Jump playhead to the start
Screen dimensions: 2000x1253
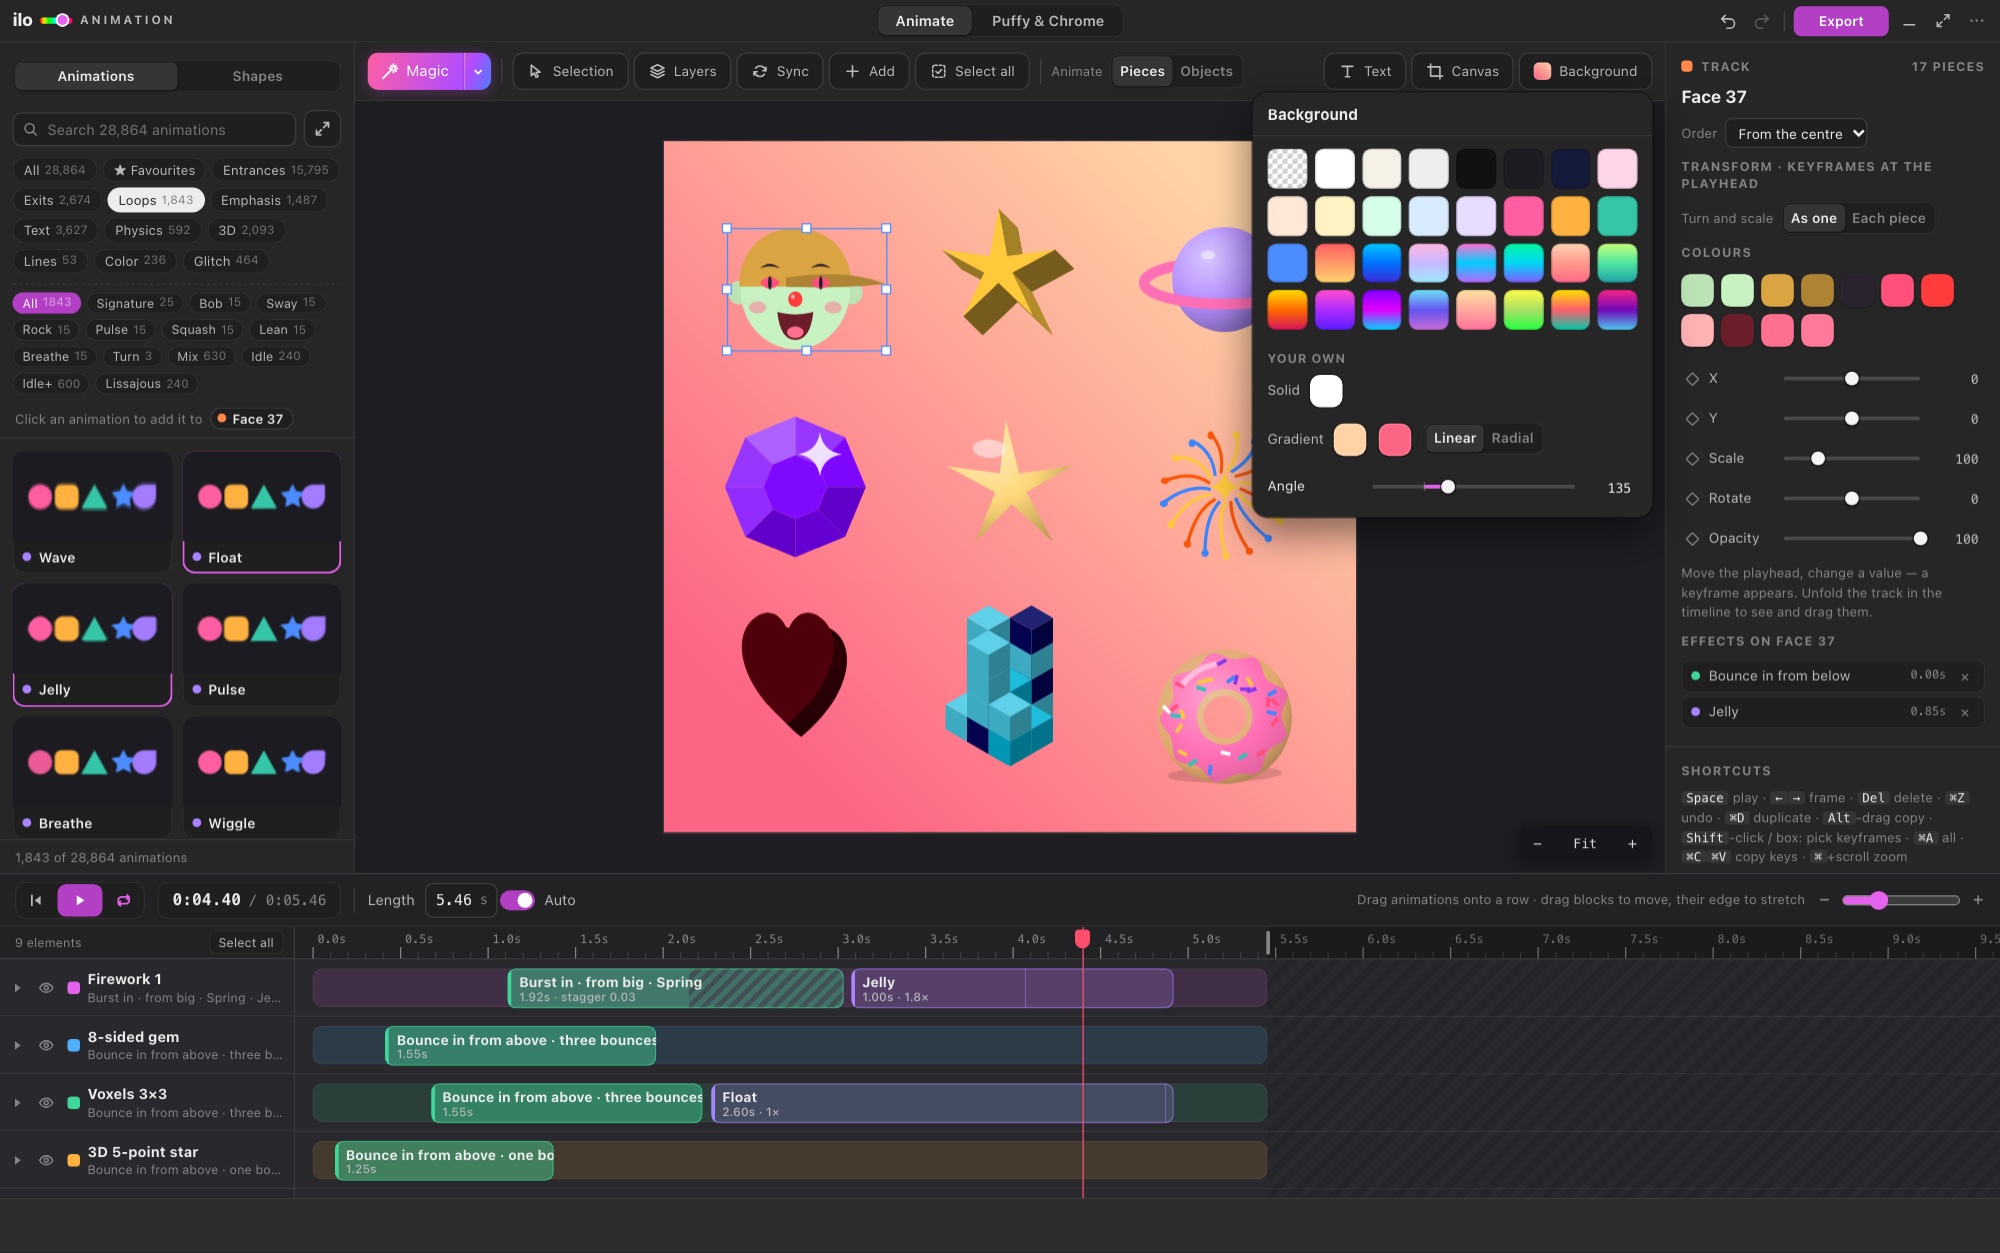[36, 900]
